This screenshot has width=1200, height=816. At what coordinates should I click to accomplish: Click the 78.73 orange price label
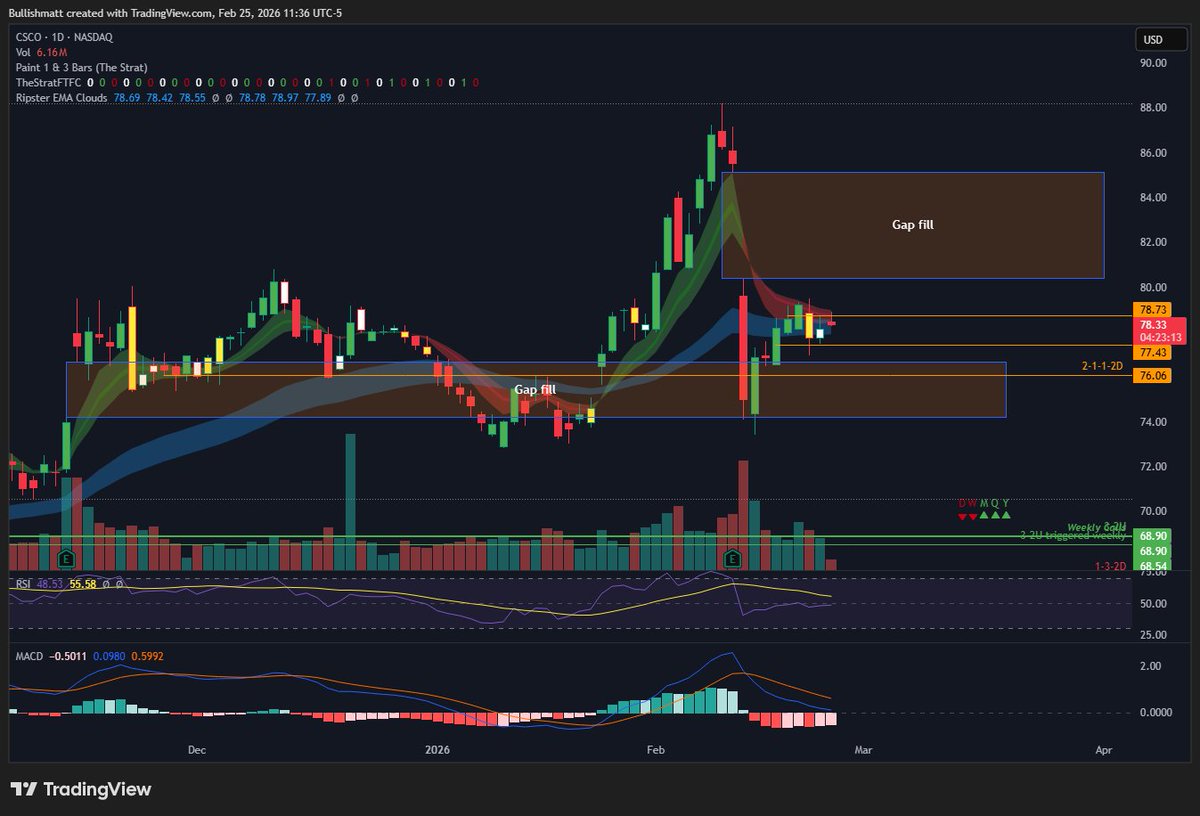point(1151,311)
